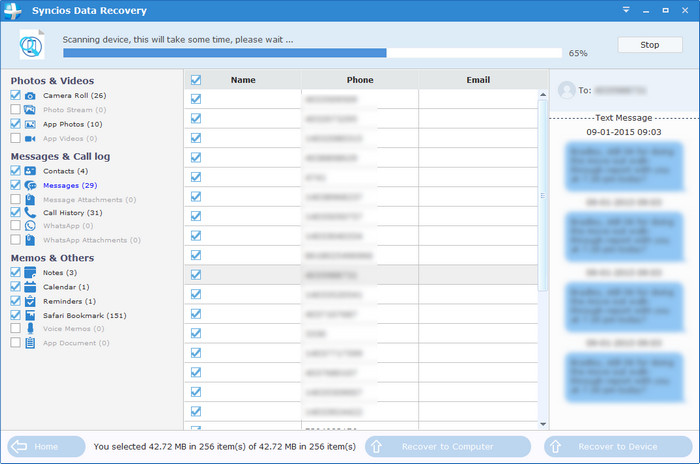Click the WhatsApp icon
700x464 pixels.
(30, 226)
